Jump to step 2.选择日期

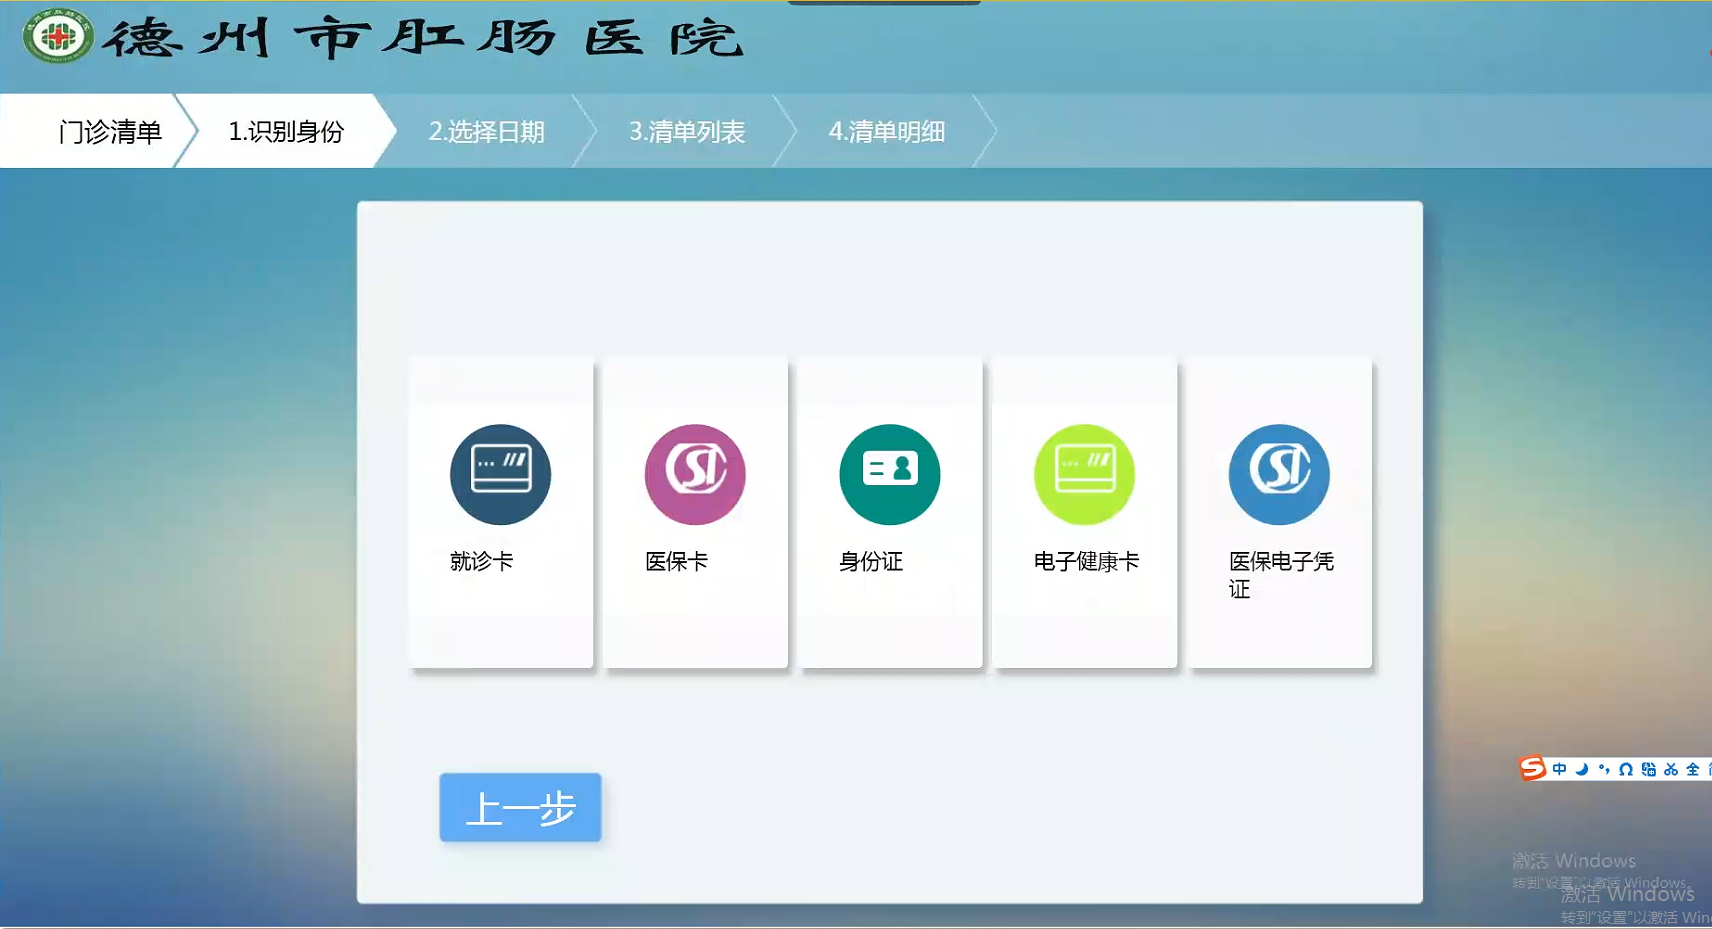pyautogui.click(x=486, y=131)
